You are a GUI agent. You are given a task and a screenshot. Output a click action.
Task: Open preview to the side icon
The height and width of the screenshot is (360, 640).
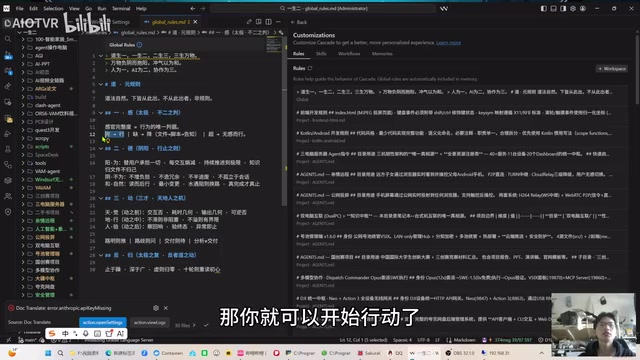pos(258,22)
